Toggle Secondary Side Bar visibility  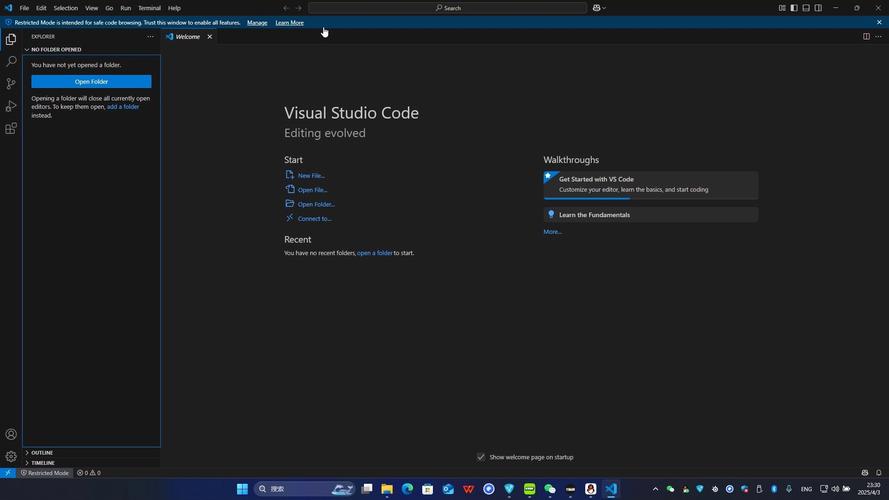818,8
